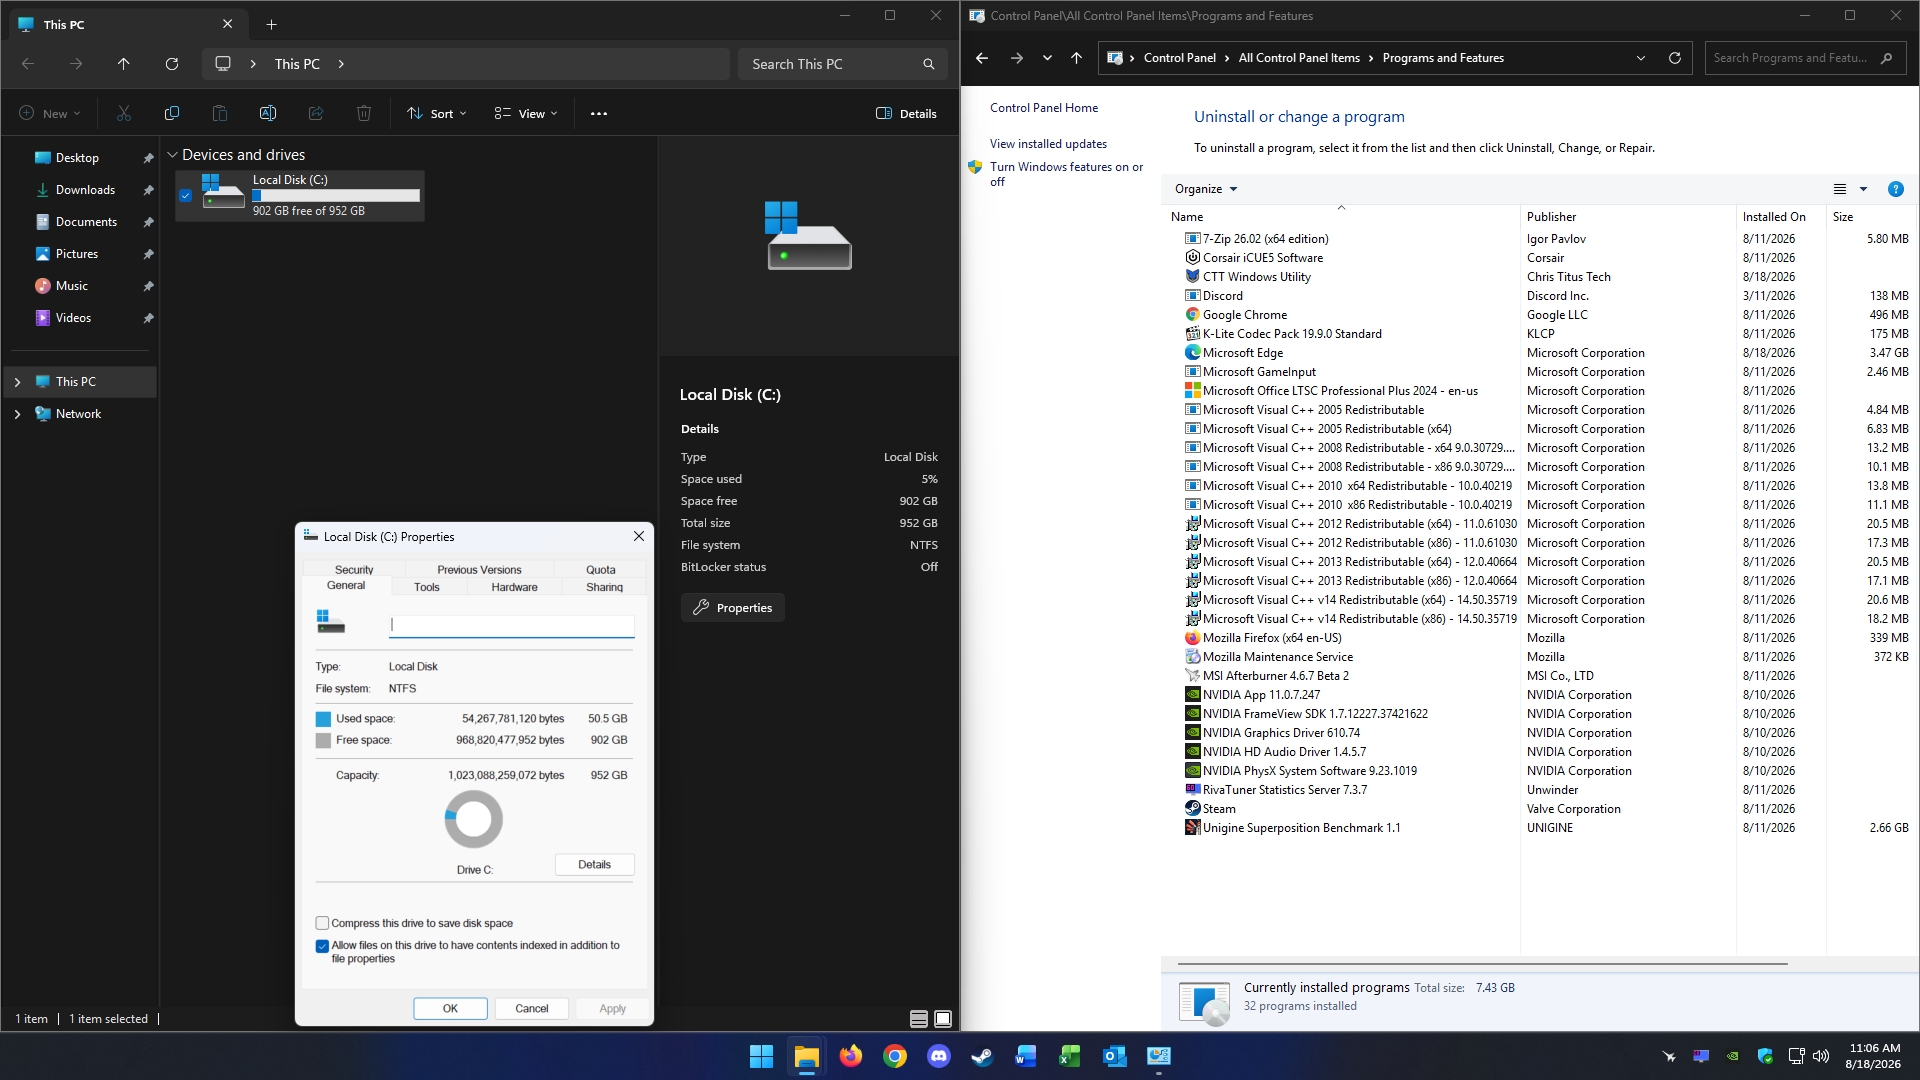
Task: Open Outlook from the taskbar
Action: click(x=1114, y=1056)
